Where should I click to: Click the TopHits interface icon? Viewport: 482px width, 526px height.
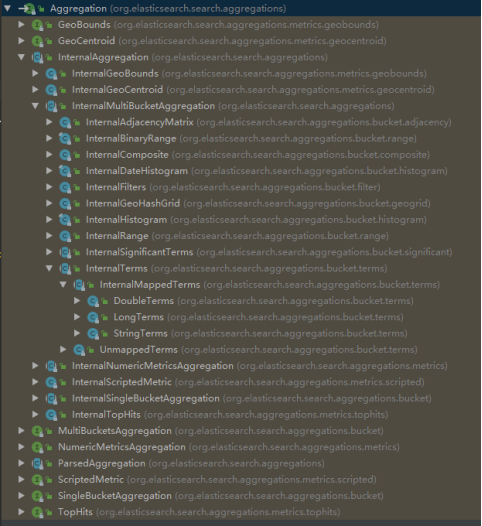pos(37,512)
